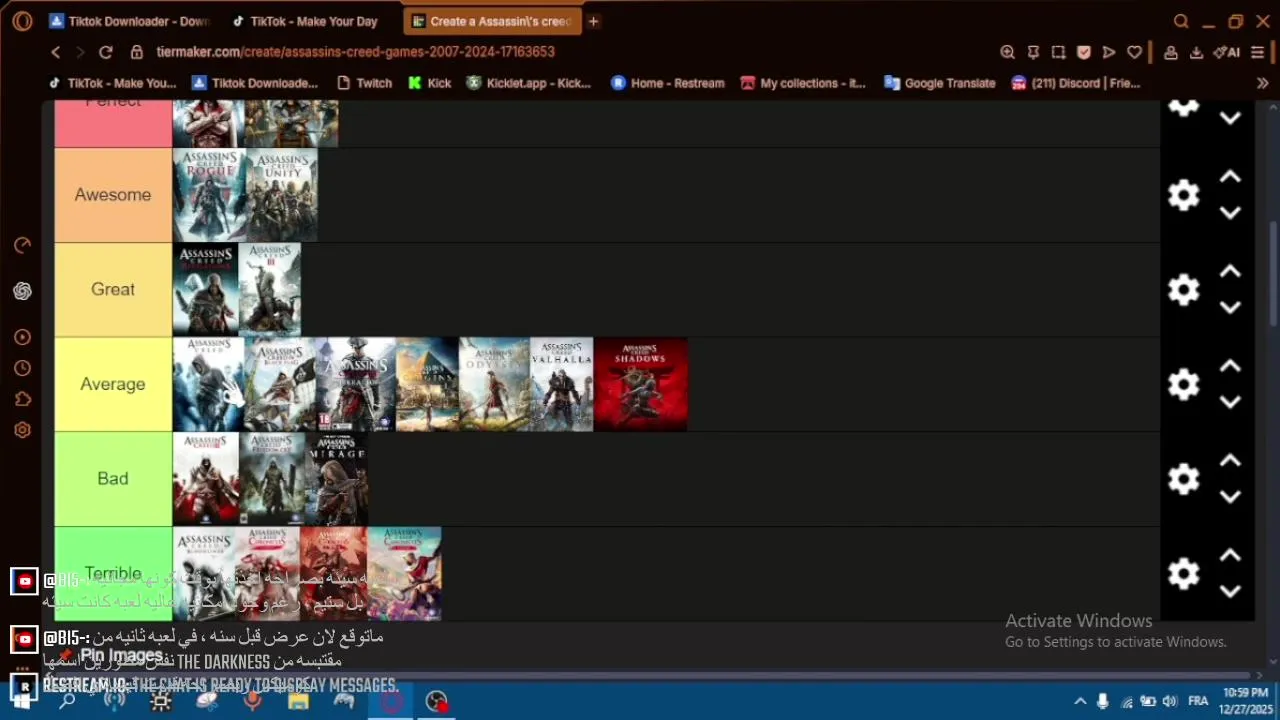Open the zoom magnifier in address bar
The width and height of the screenshot is (1280, 720).
pyautogui.click(x=1007, y=52)
